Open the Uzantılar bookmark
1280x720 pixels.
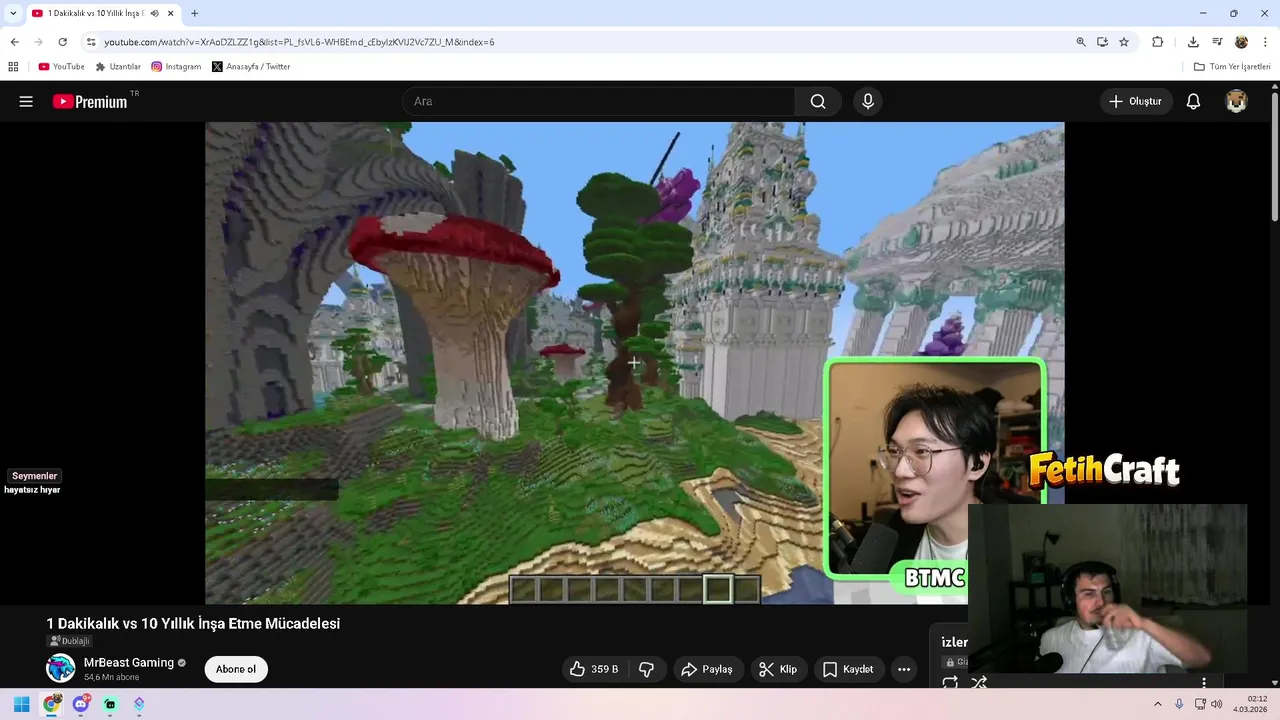[x=118, y=67]
